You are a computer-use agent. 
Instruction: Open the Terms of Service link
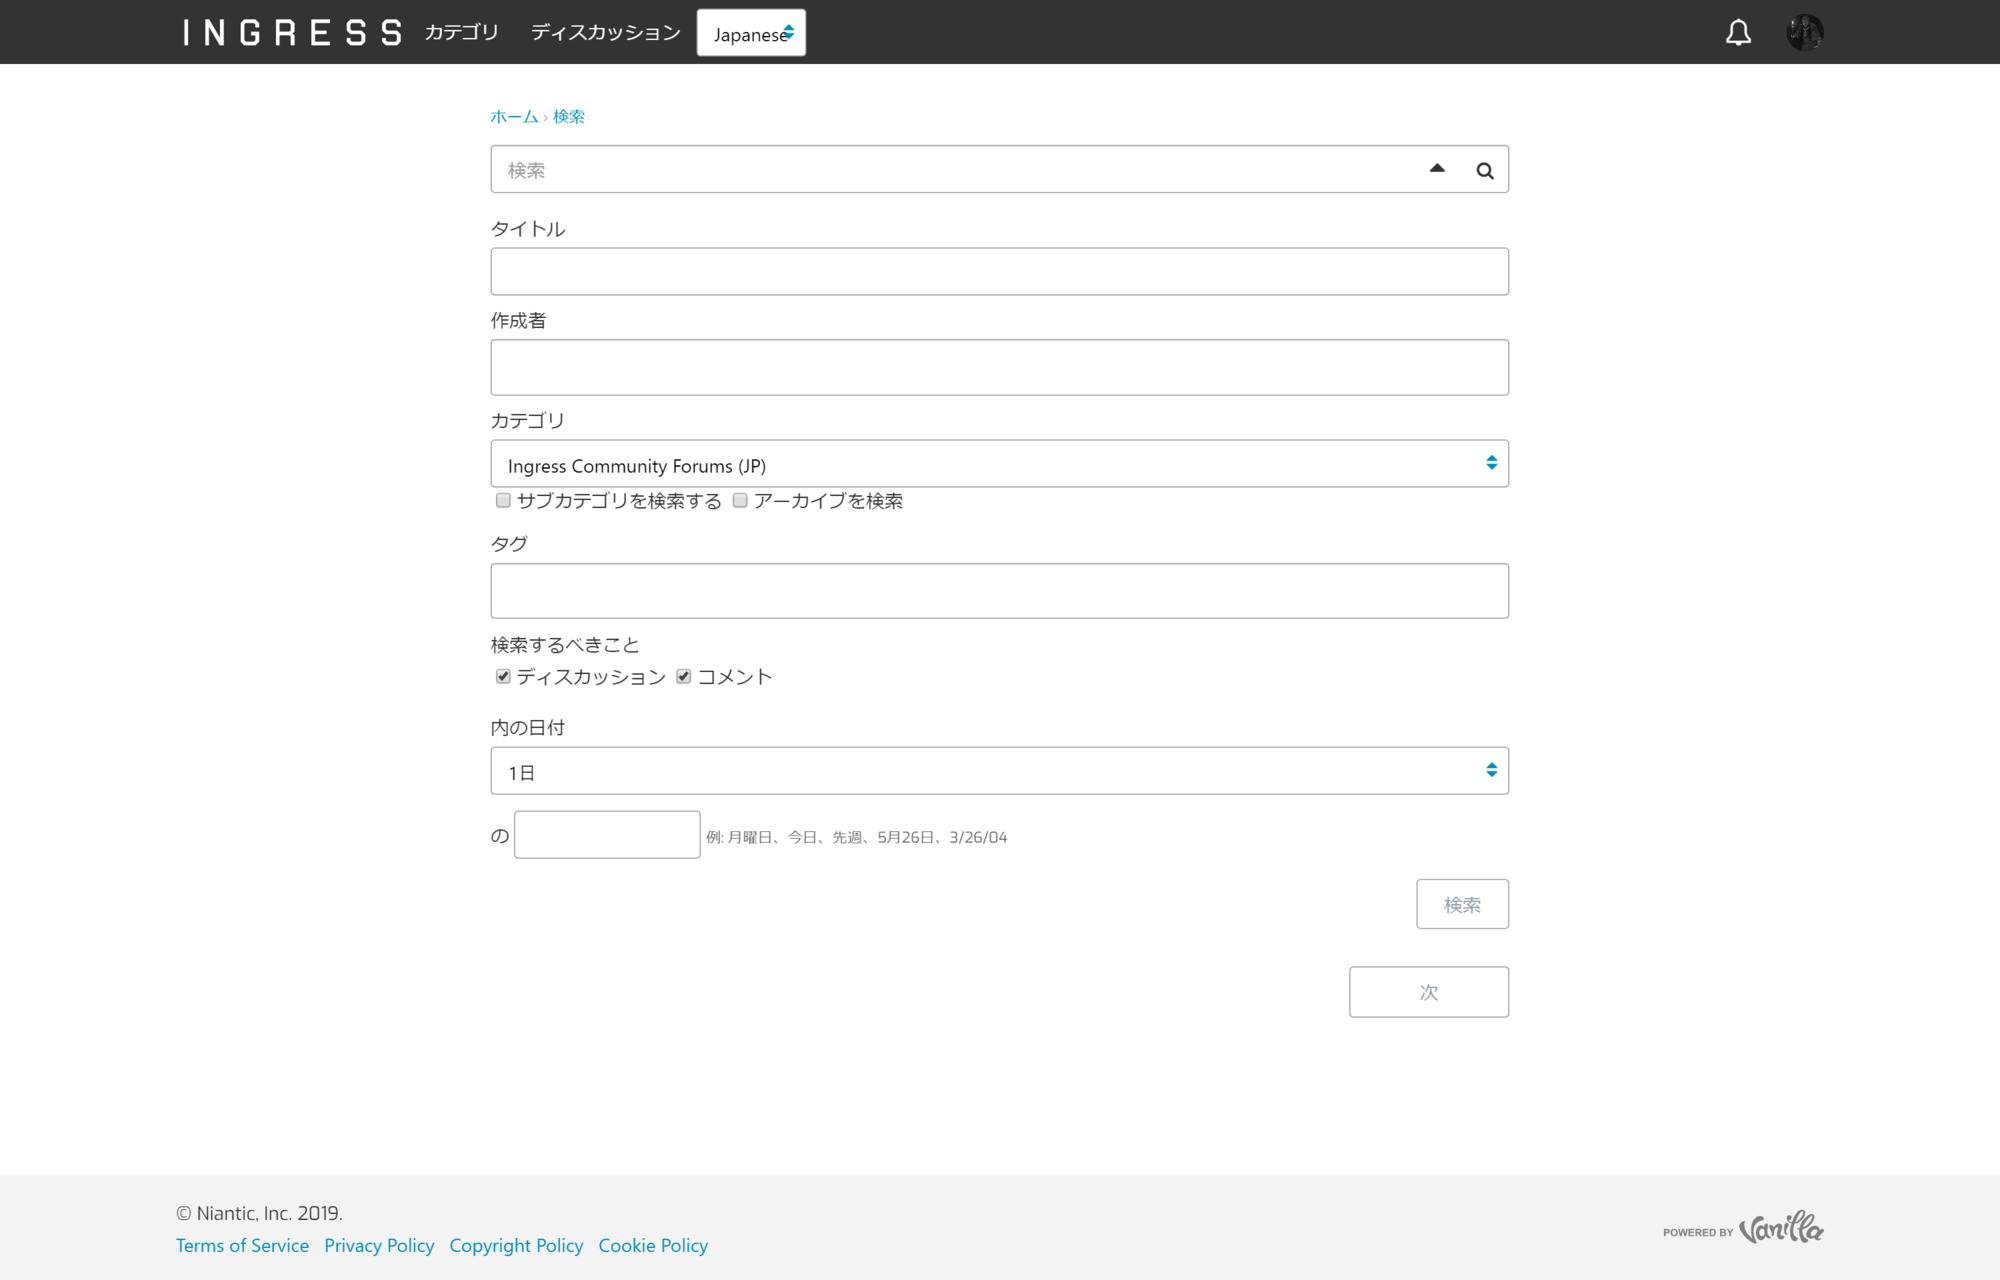(x=242, y=1245)
